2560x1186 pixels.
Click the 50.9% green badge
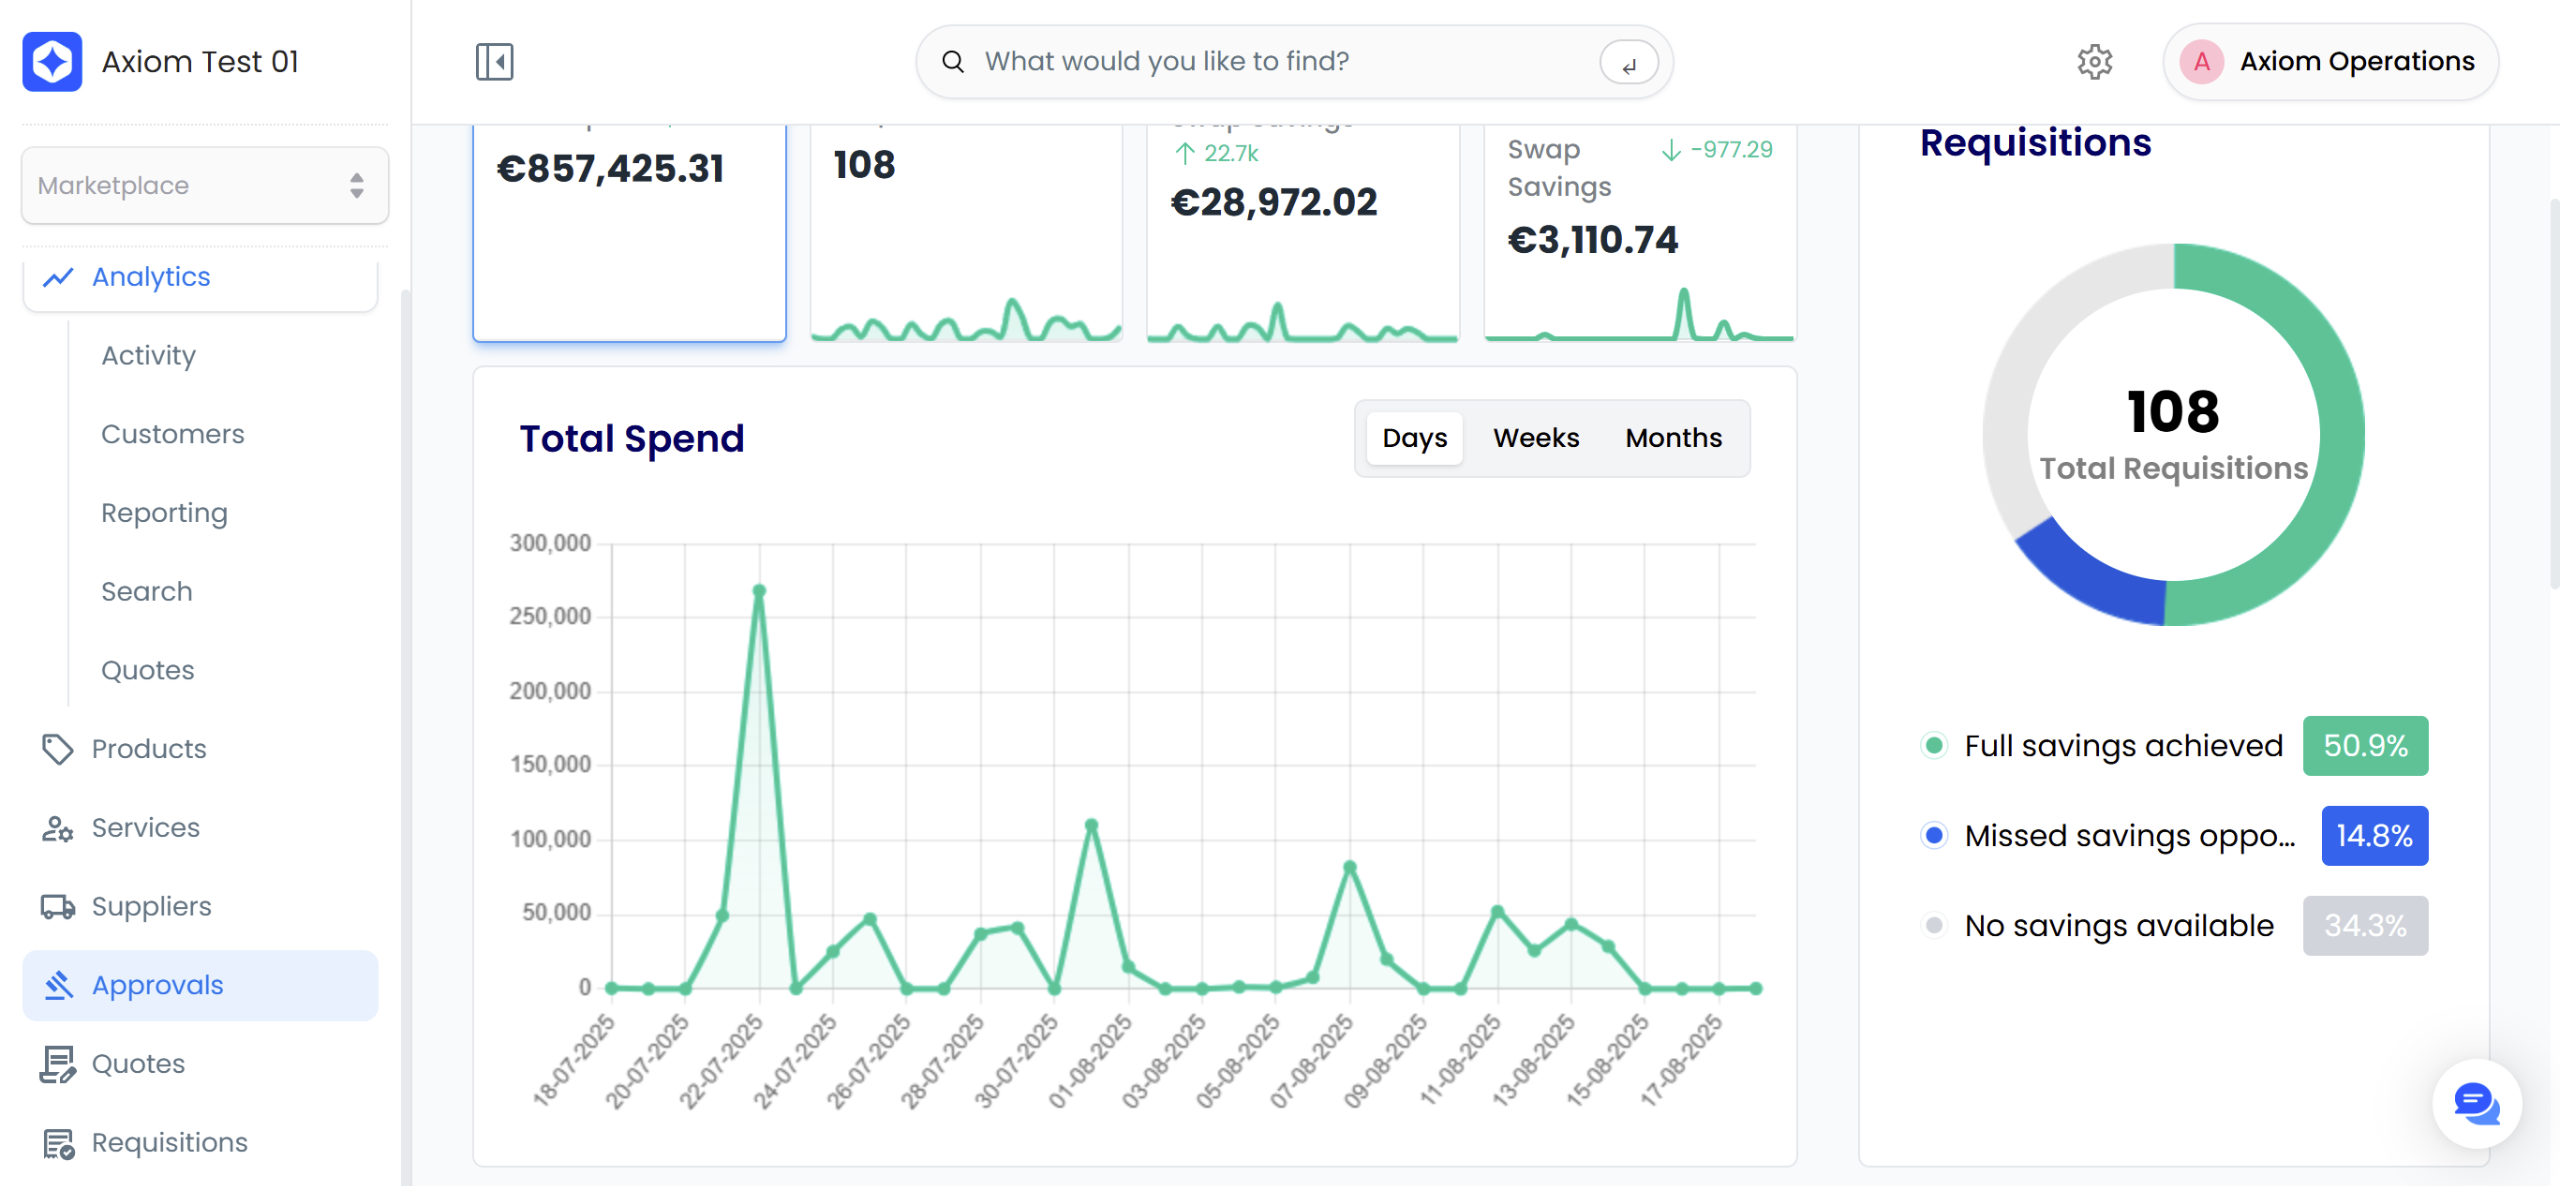(2364, 746)
